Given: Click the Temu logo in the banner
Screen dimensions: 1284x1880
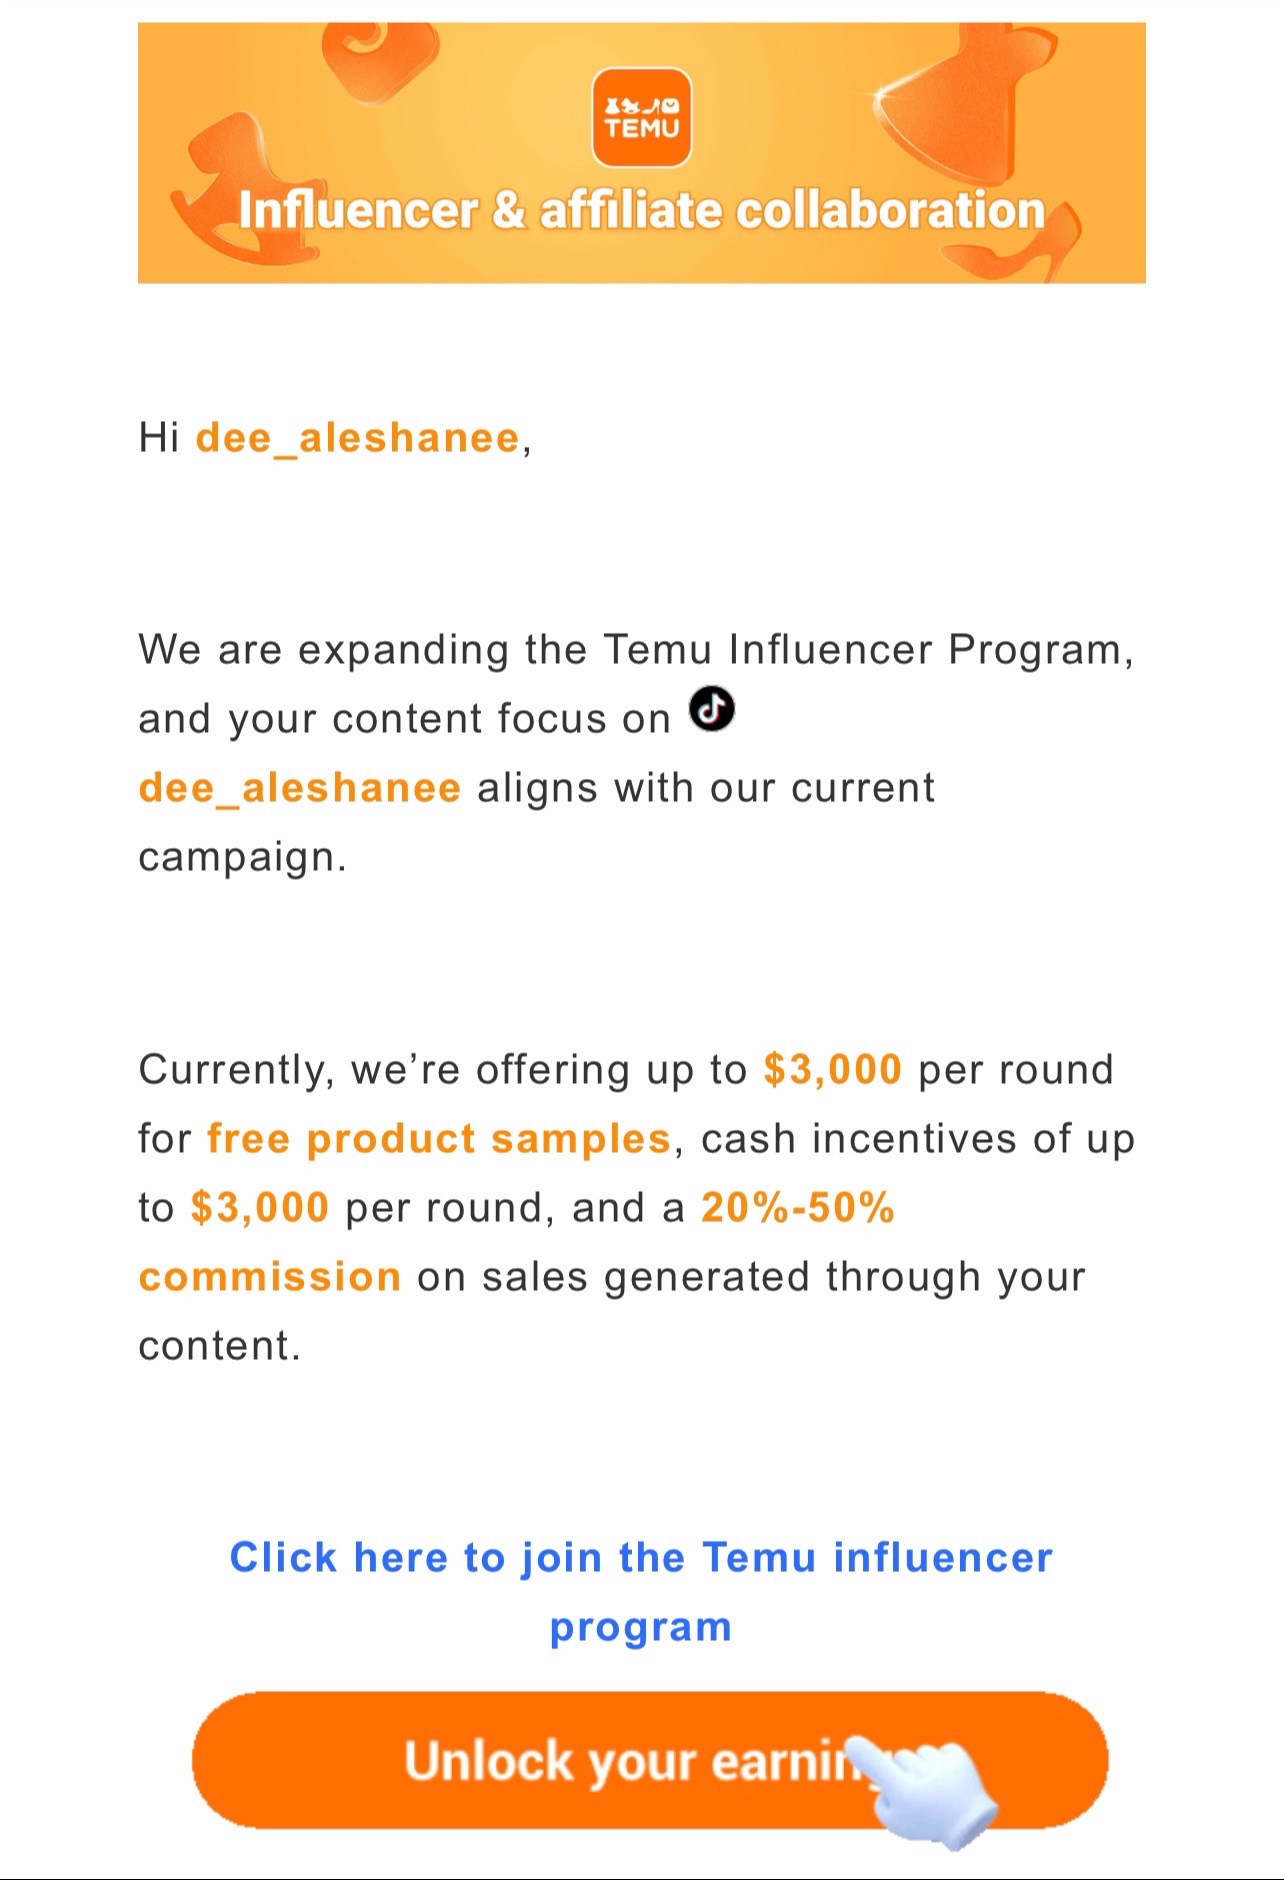Looking at the screenshot, I should point(641,117).
